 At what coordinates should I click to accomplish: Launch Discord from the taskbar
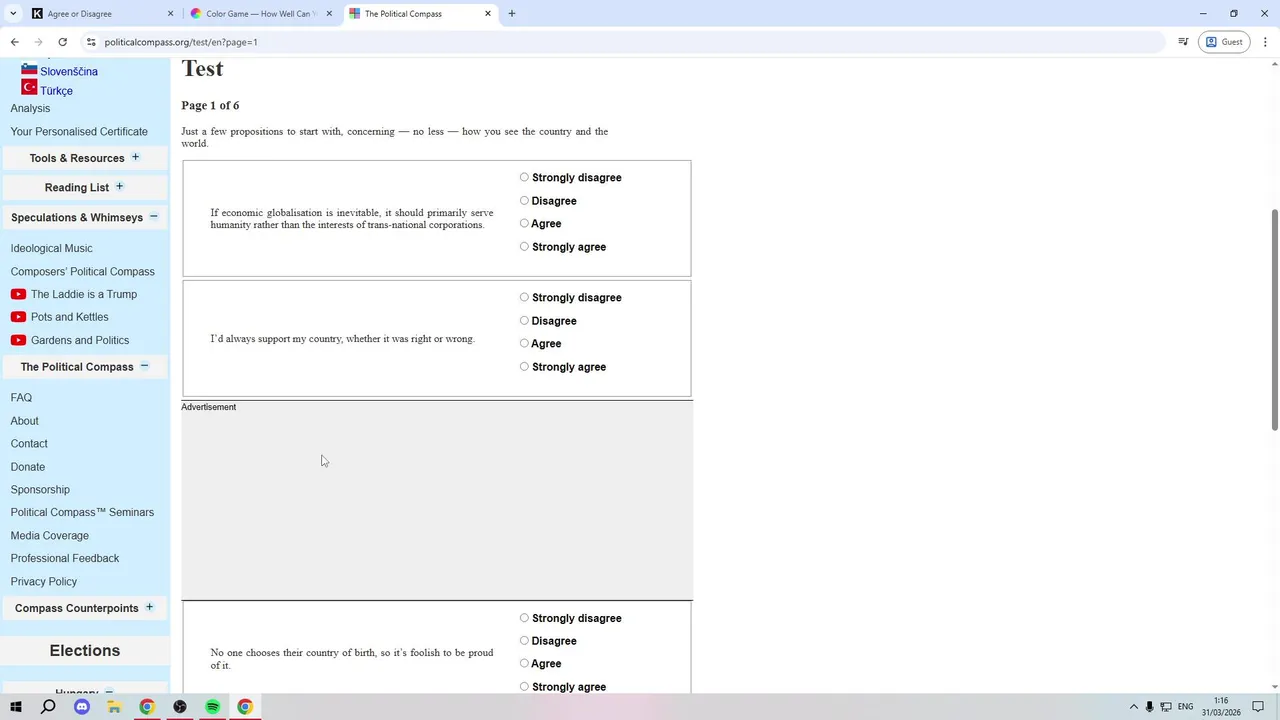tap(82, 707)
